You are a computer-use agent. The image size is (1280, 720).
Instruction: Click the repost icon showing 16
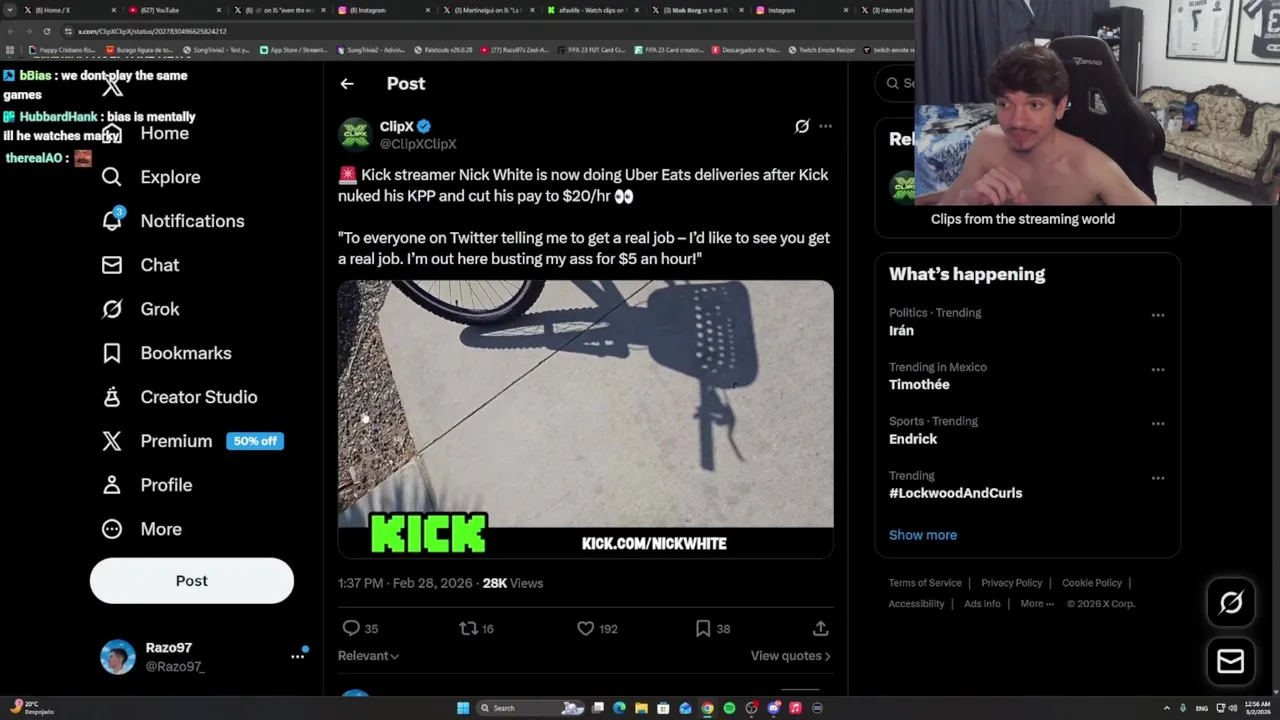pyautogui.click(x=468, y=628)
